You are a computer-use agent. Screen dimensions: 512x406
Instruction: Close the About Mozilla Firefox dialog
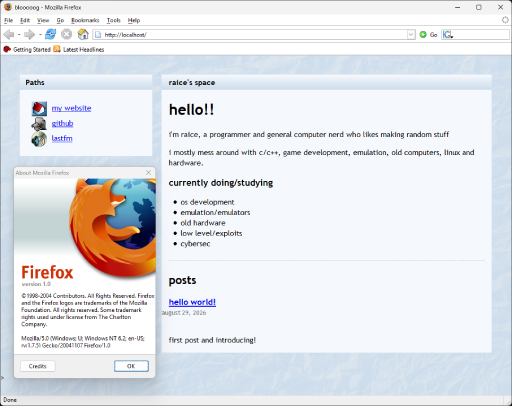(148, 172)
